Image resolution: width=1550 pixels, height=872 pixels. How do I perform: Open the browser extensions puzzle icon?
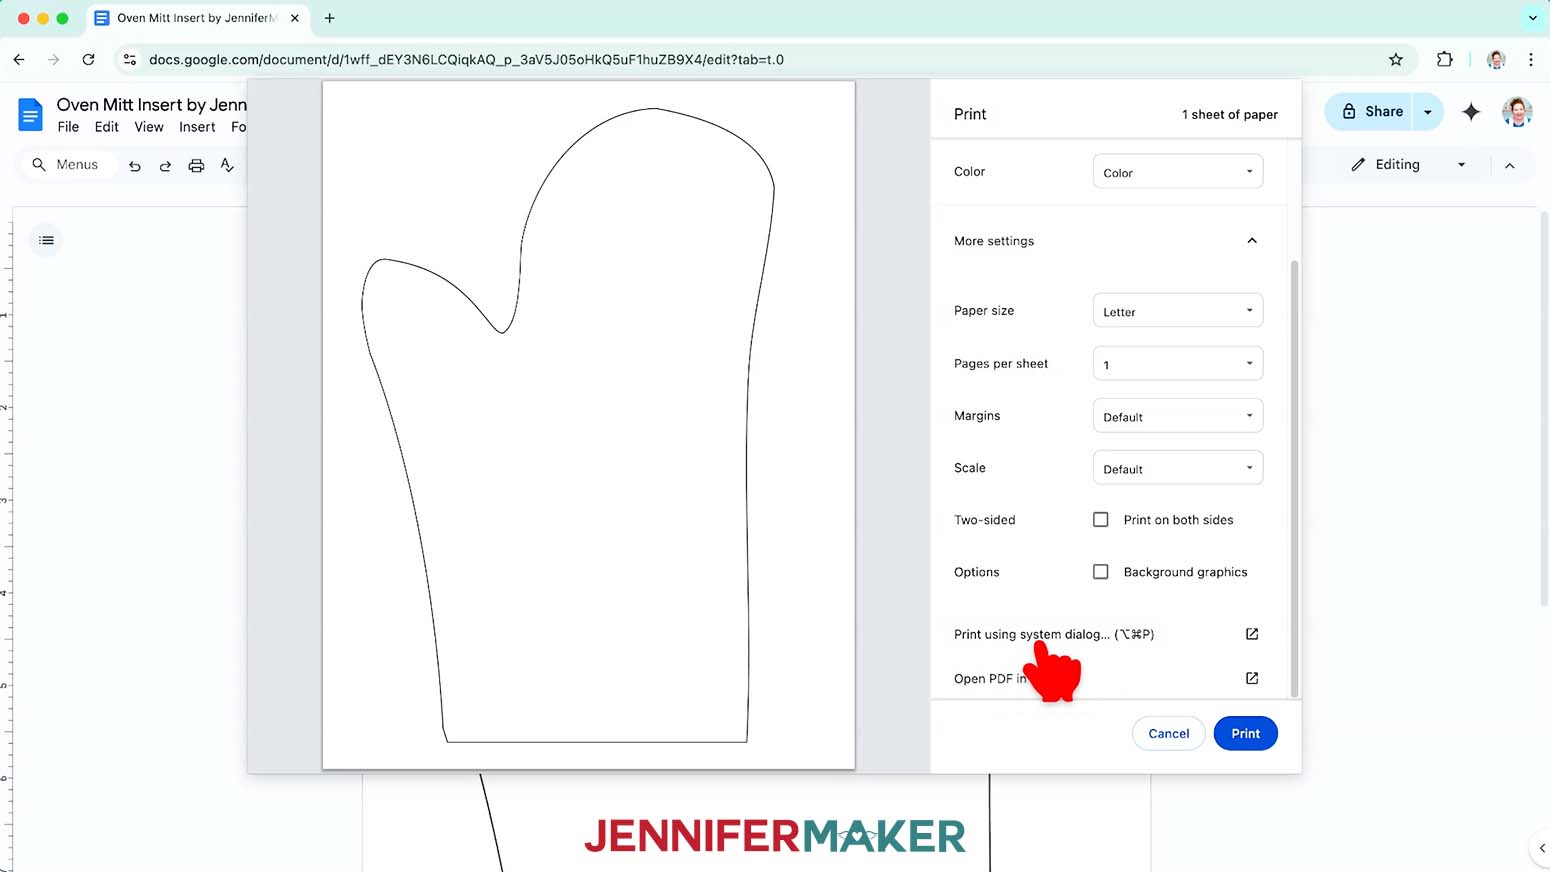[1444, 60]
